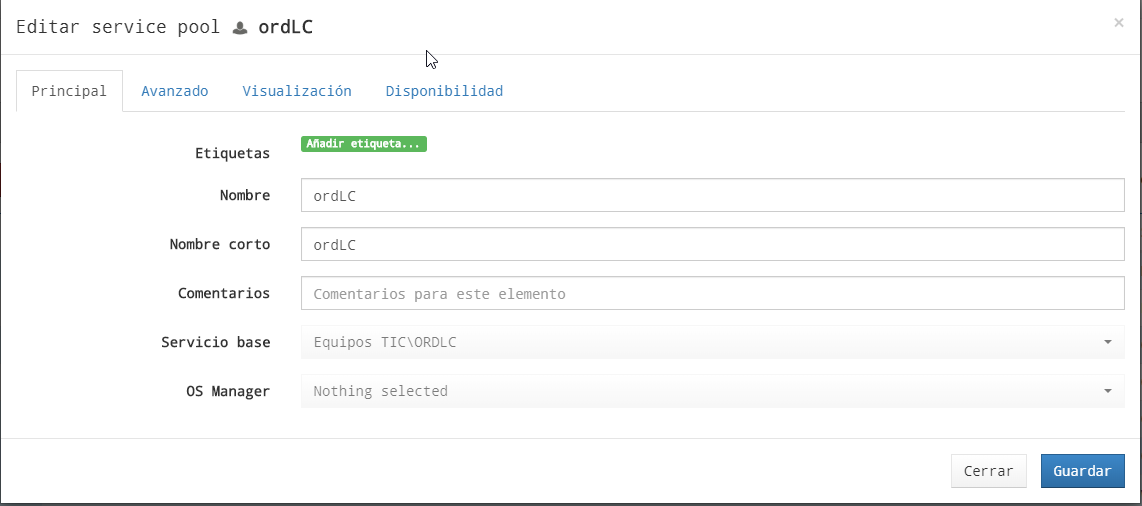The image size is (1142, 506).
Task: Click the Servicio base label
Action: coord(216,342)
